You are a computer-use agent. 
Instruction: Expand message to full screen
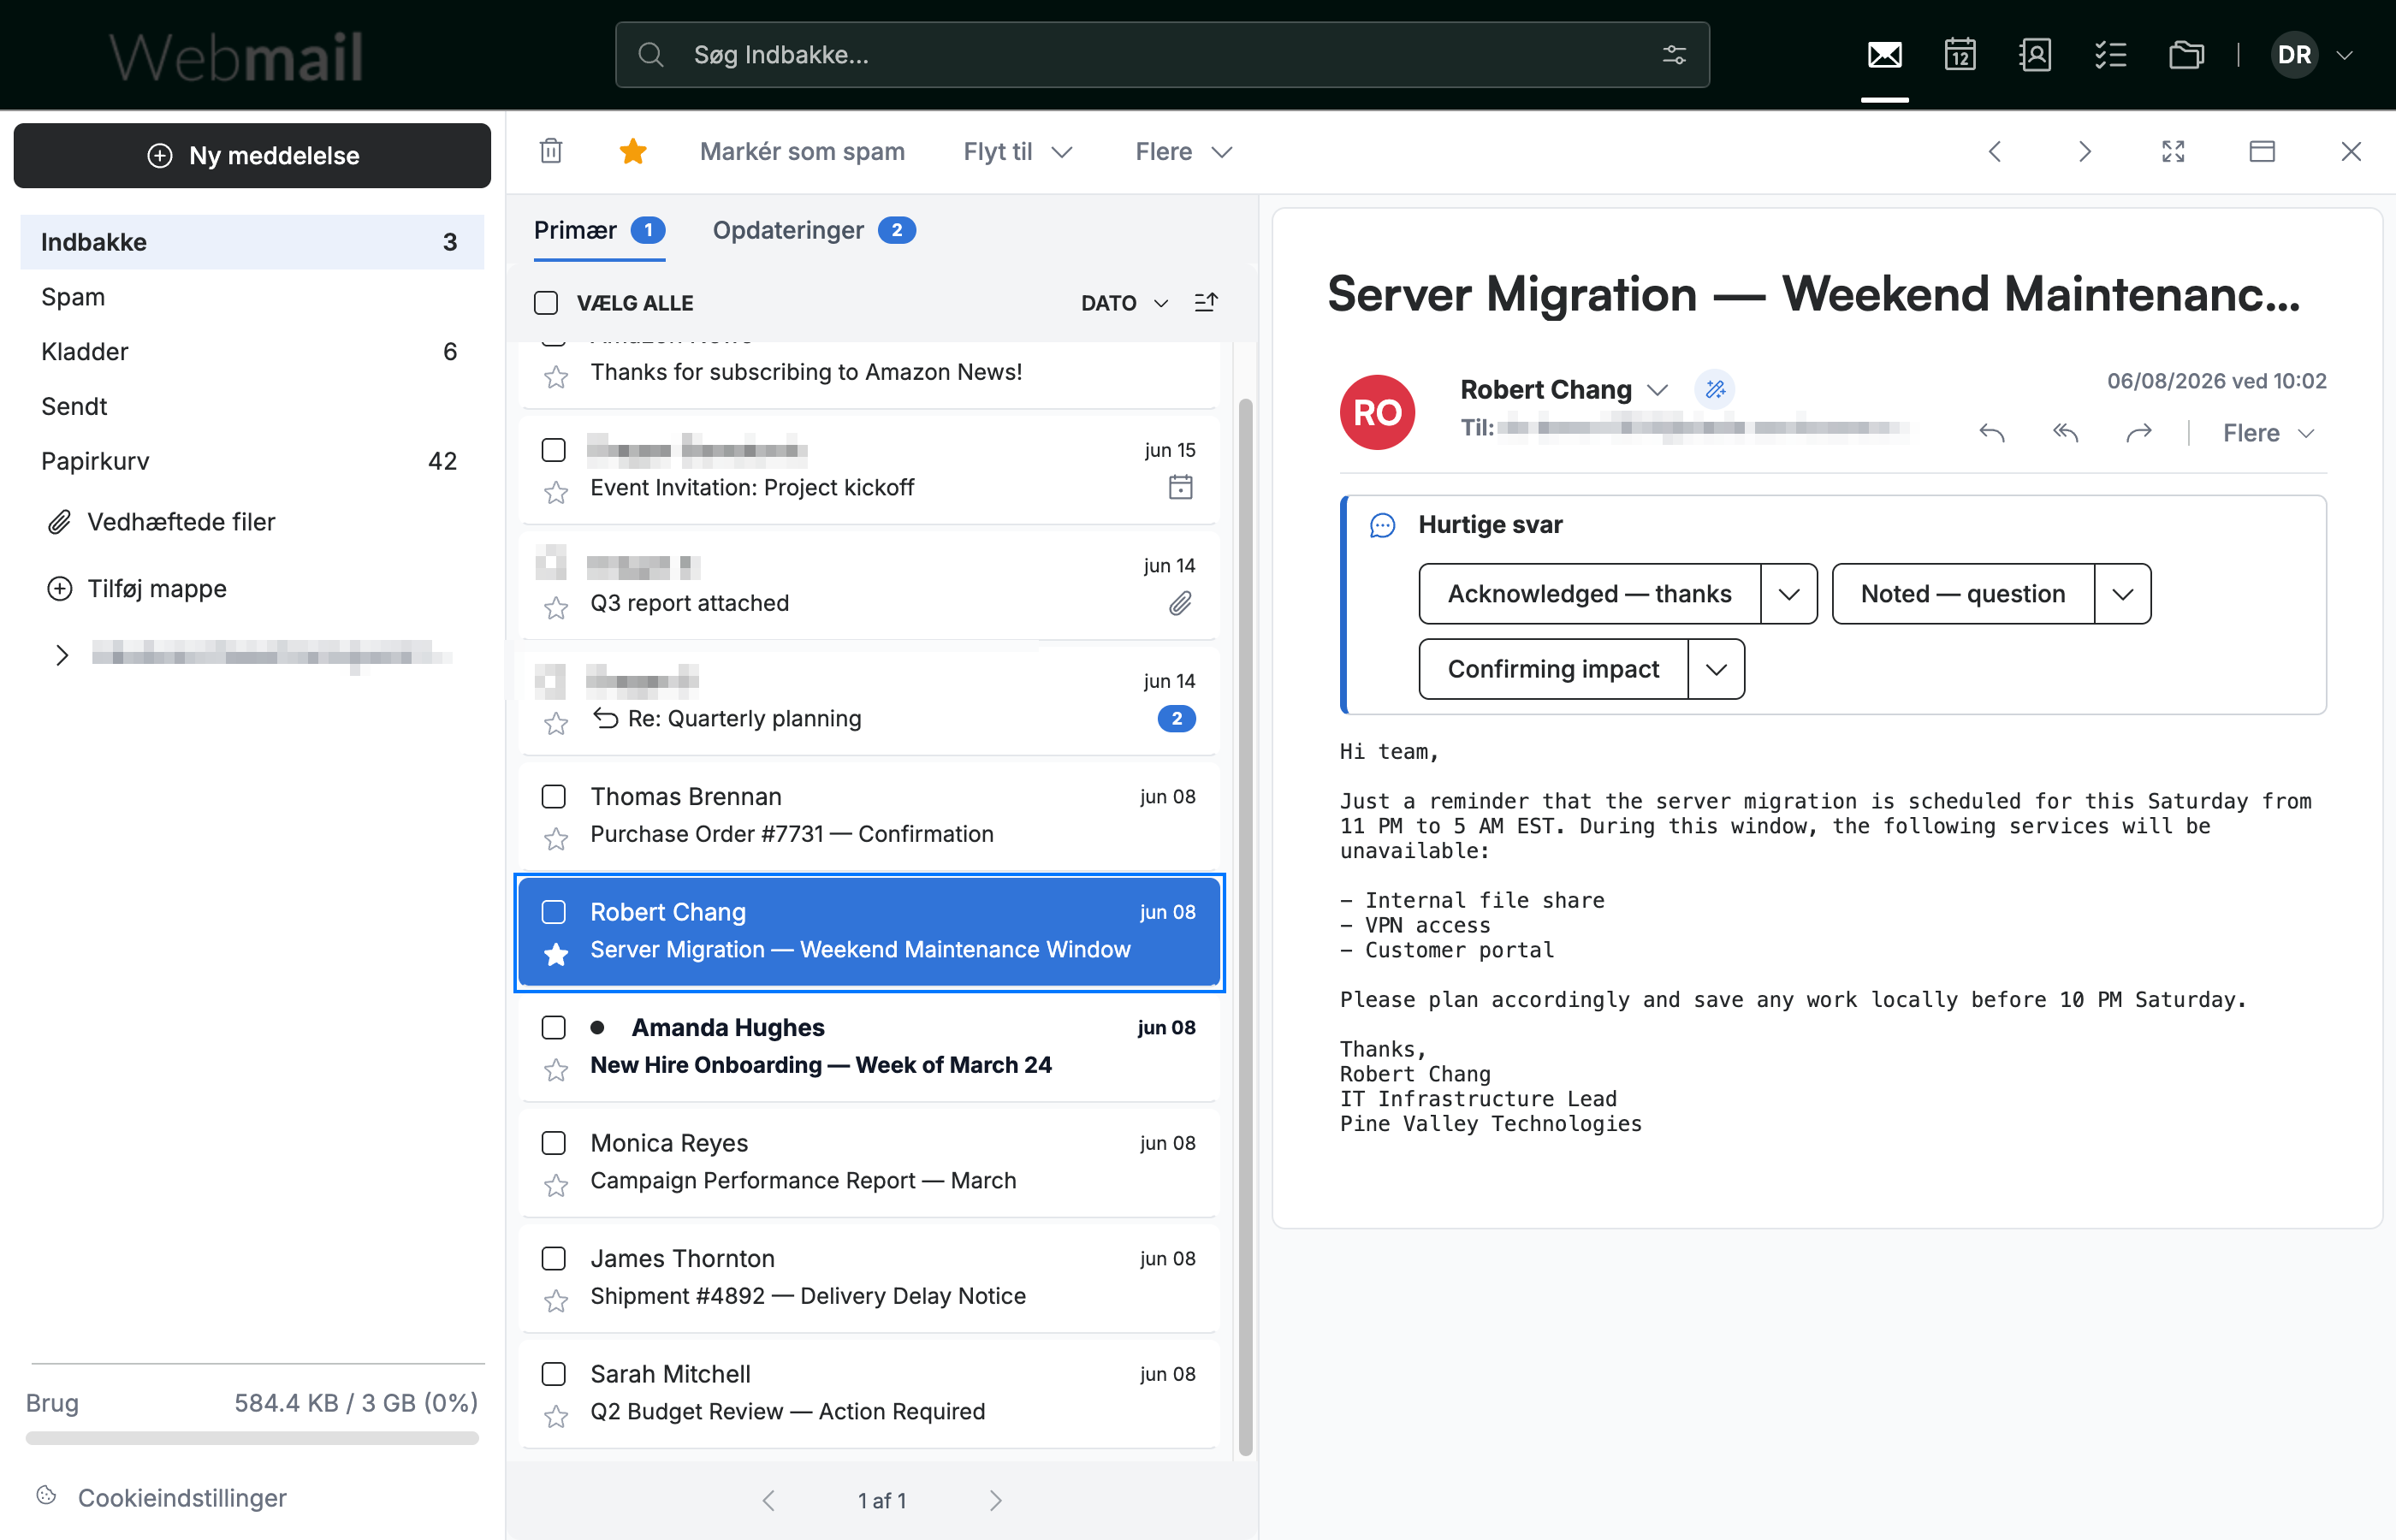pyautogui.click(x=2173, y=151)
